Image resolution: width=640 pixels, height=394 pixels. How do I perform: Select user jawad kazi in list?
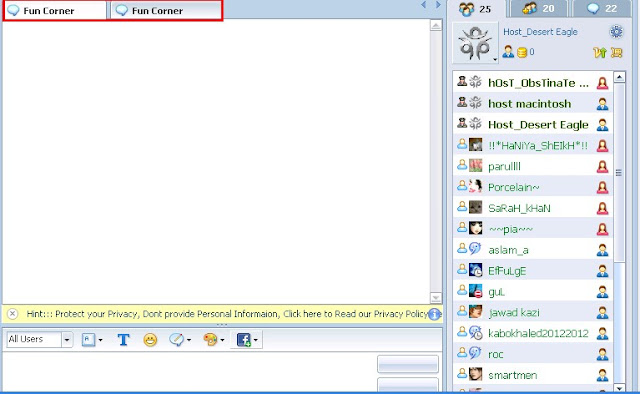[x=533, y=313]
